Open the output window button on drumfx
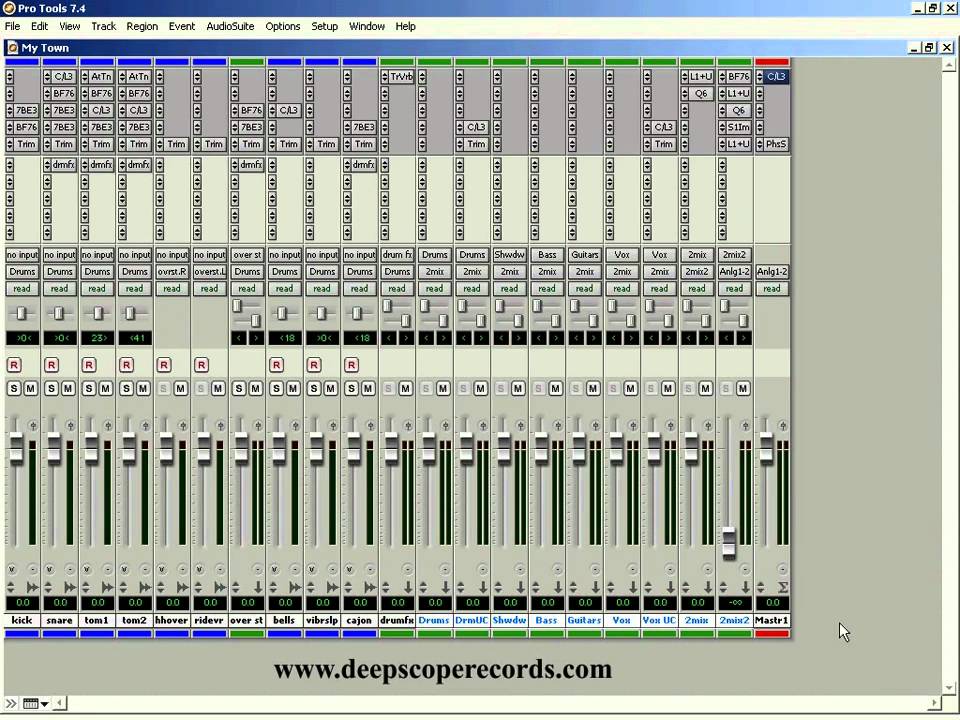960x720 pixels. point(408,426)
